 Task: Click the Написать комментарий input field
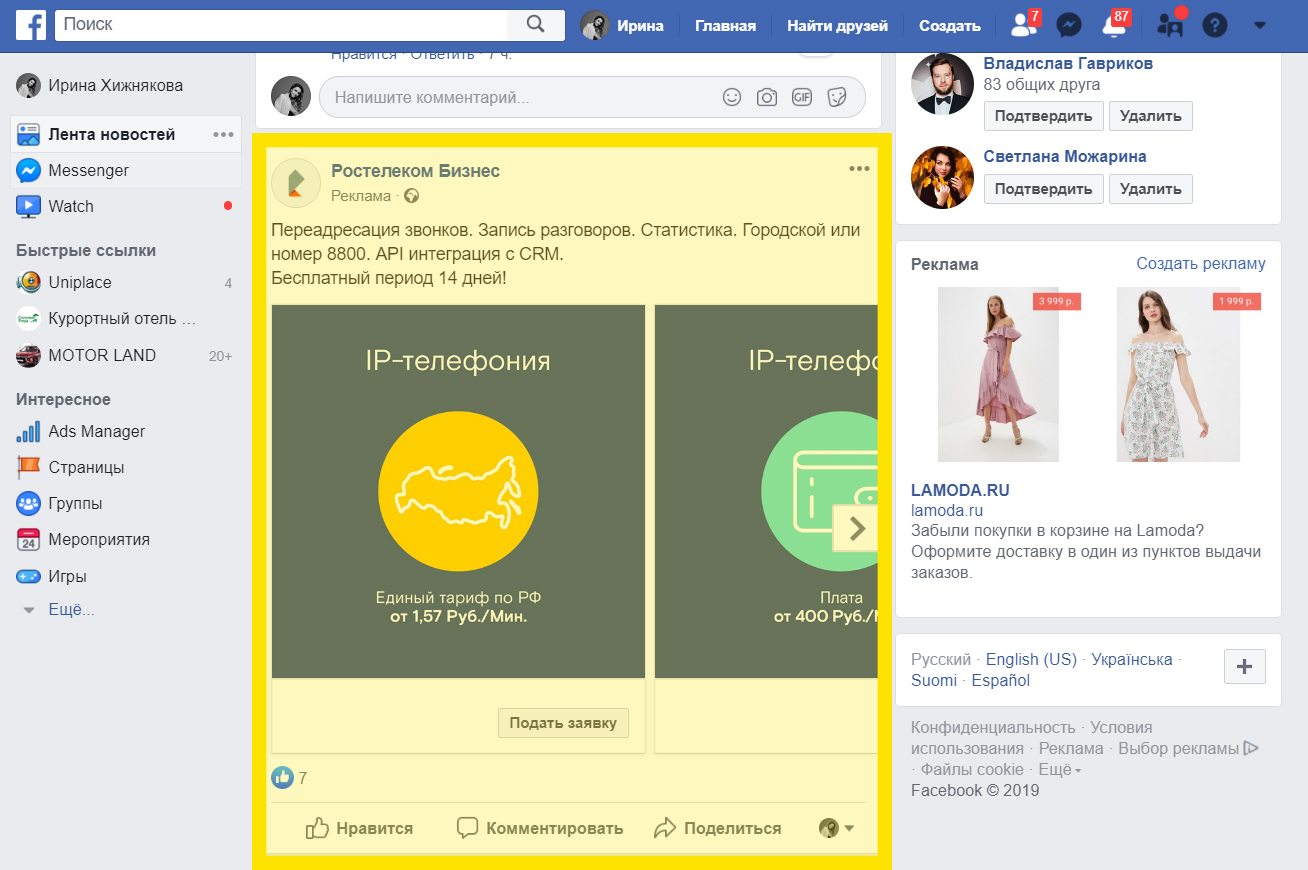coord(592,97)
